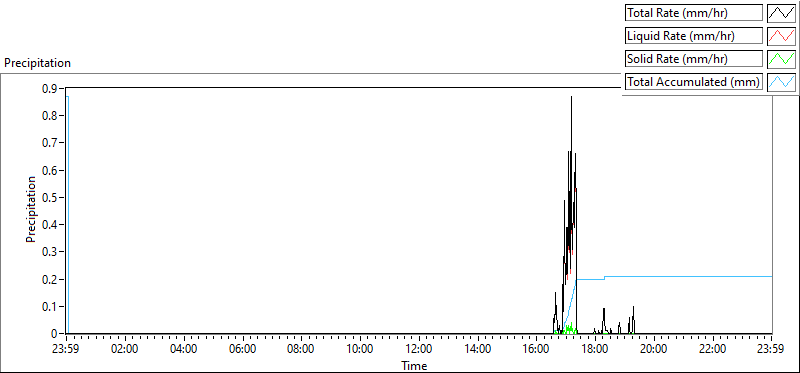Click the 18:00 time axis tick label
The width and height of the screenshot is (800, 373).
point(595,350)
